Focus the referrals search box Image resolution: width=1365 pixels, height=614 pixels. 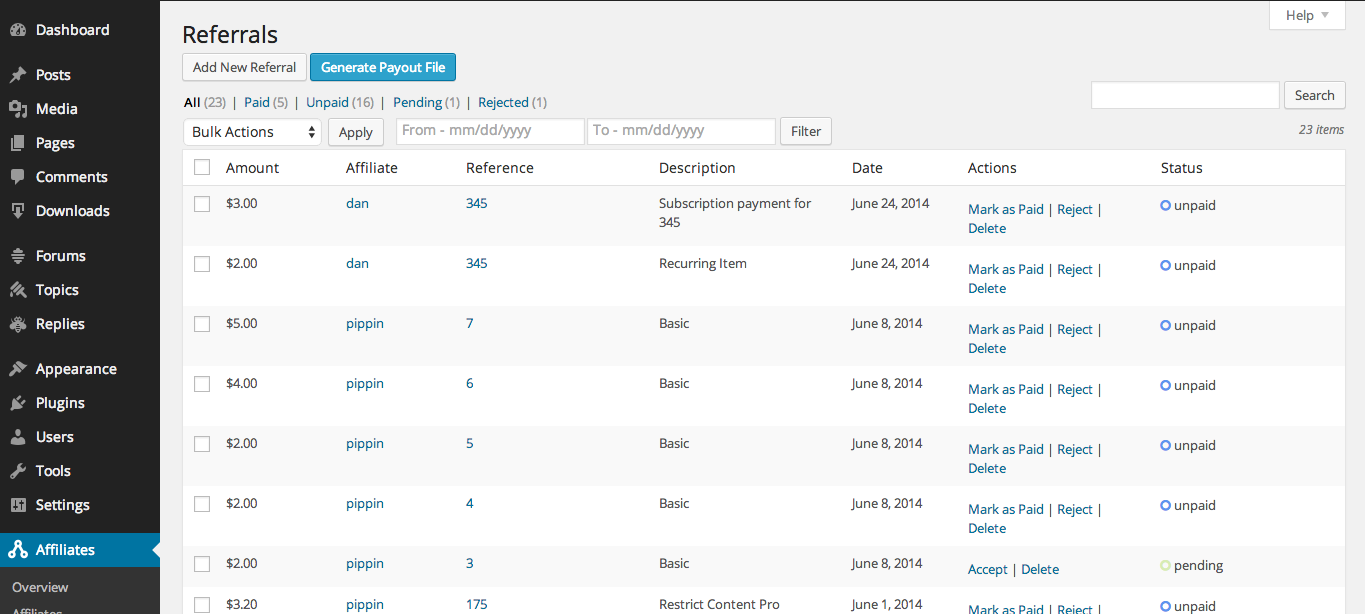(x=1185, y=95)
